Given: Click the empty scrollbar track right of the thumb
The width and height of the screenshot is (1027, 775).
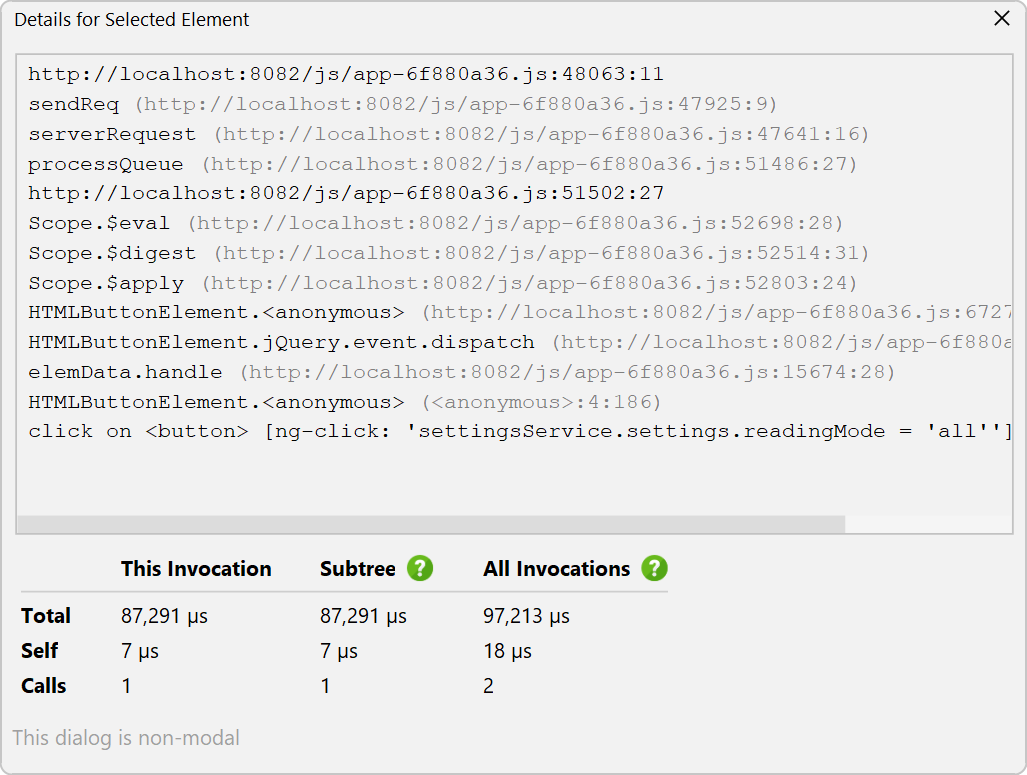Looking at the screenshot, I should (928, 524).
